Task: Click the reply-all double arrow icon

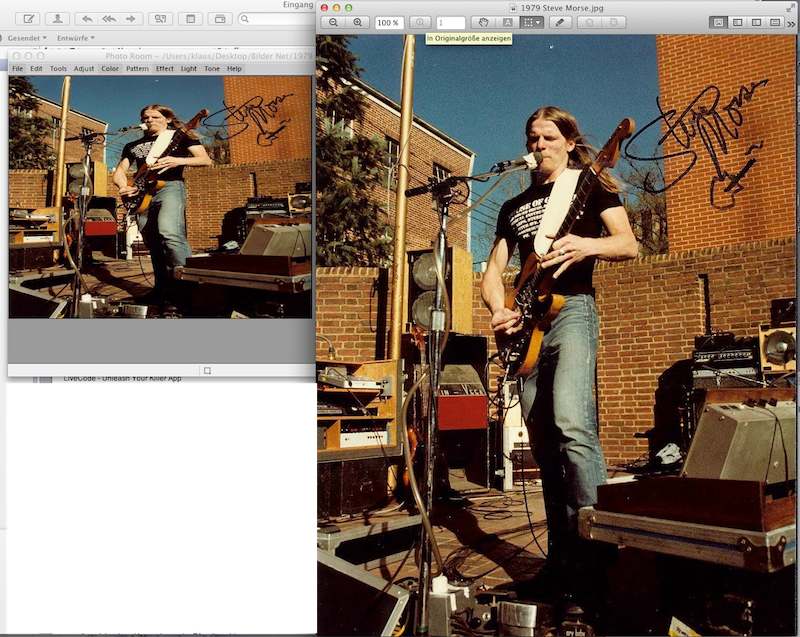Action: (x=109, y=19)
